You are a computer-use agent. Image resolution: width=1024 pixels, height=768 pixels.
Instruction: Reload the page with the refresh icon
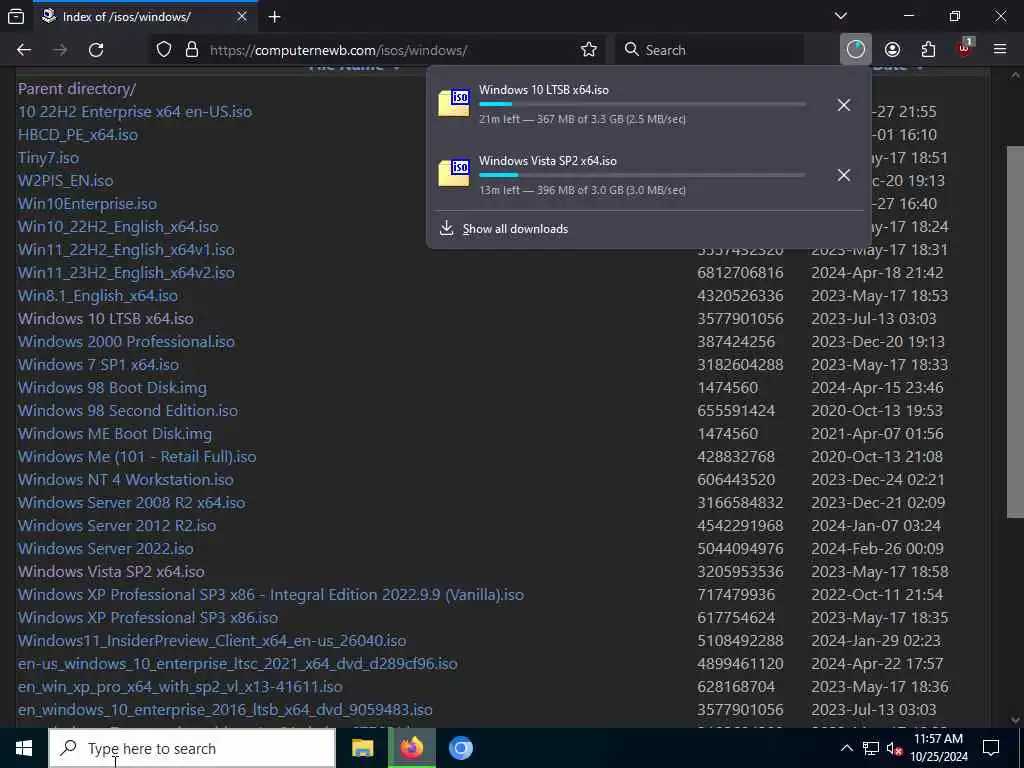click(x=96, y=50)
